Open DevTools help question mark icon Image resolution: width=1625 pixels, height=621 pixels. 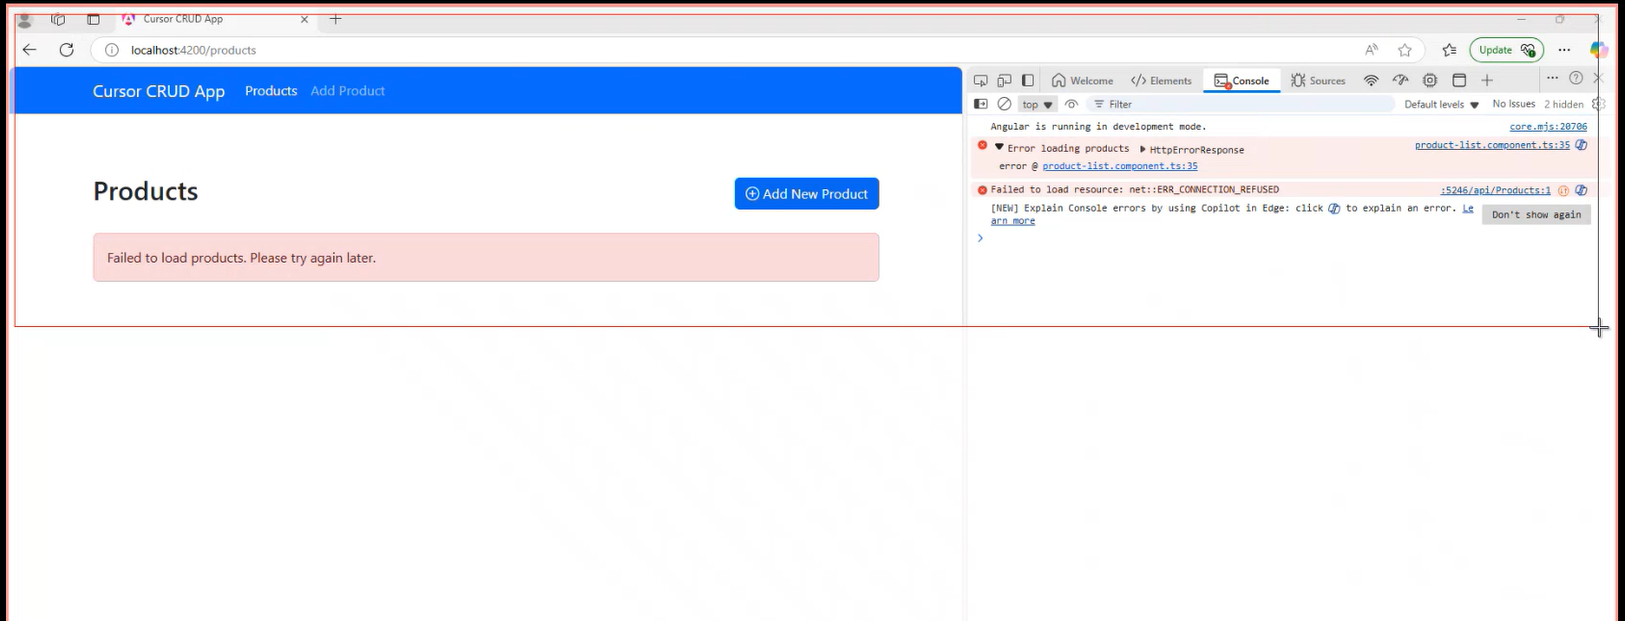(1576, 78)
